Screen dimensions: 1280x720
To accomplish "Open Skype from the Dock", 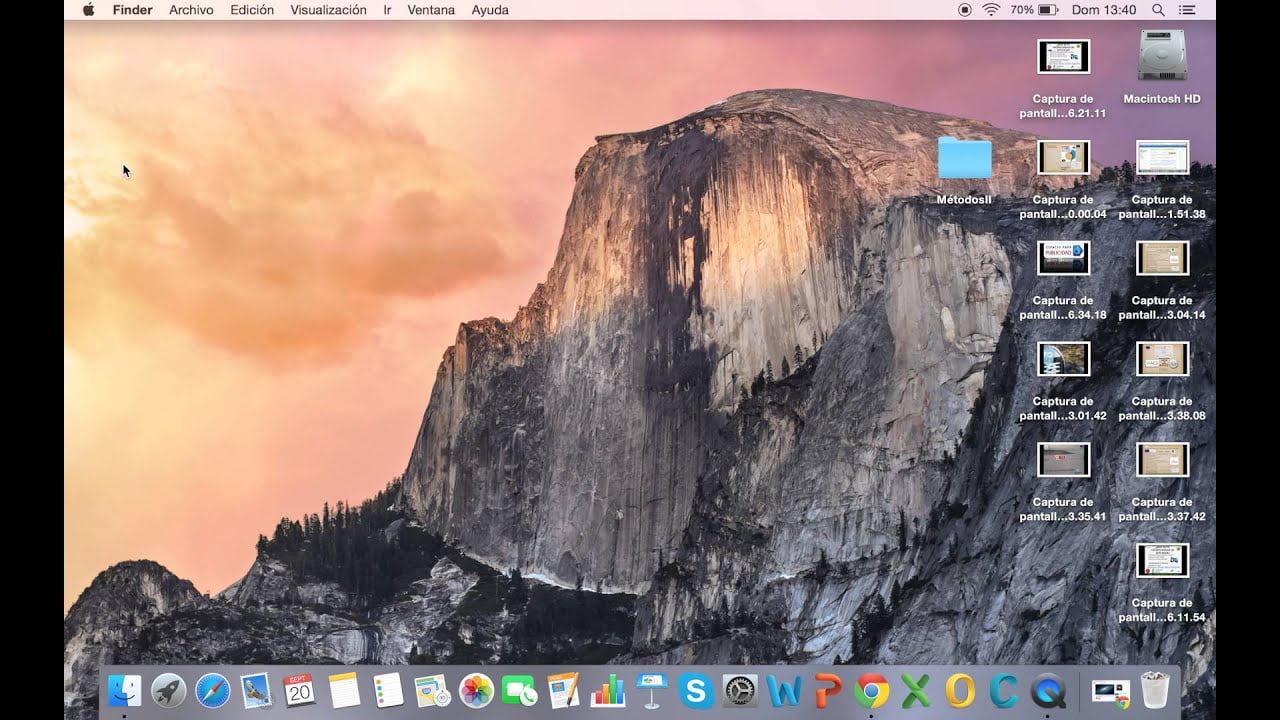I will (695, 690).
